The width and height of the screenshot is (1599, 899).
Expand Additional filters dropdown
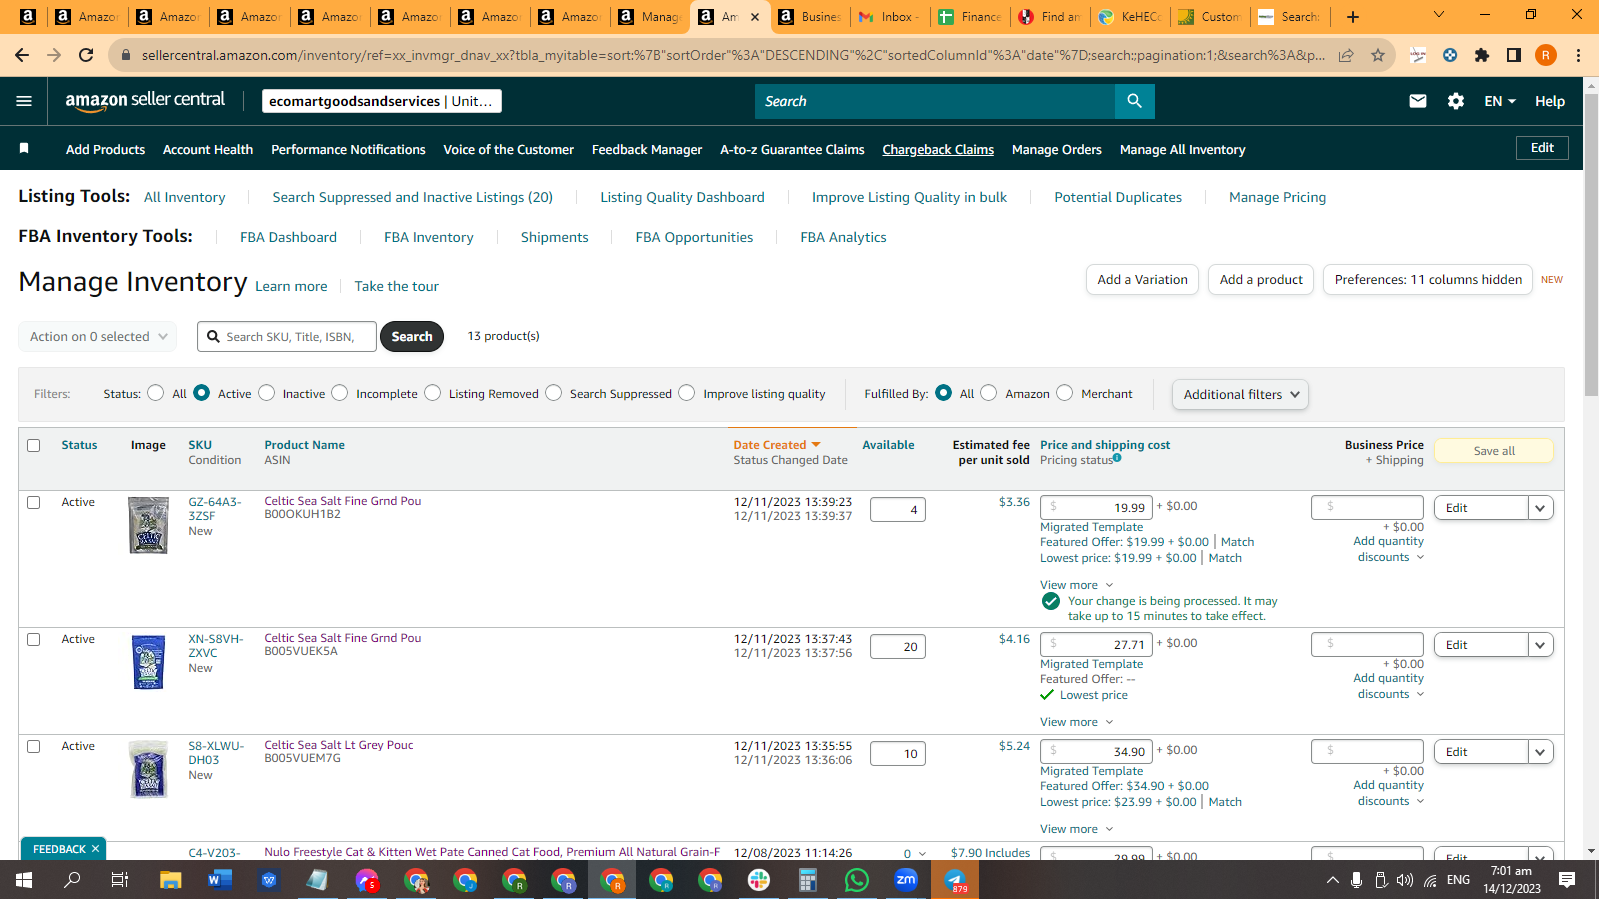1240,394
